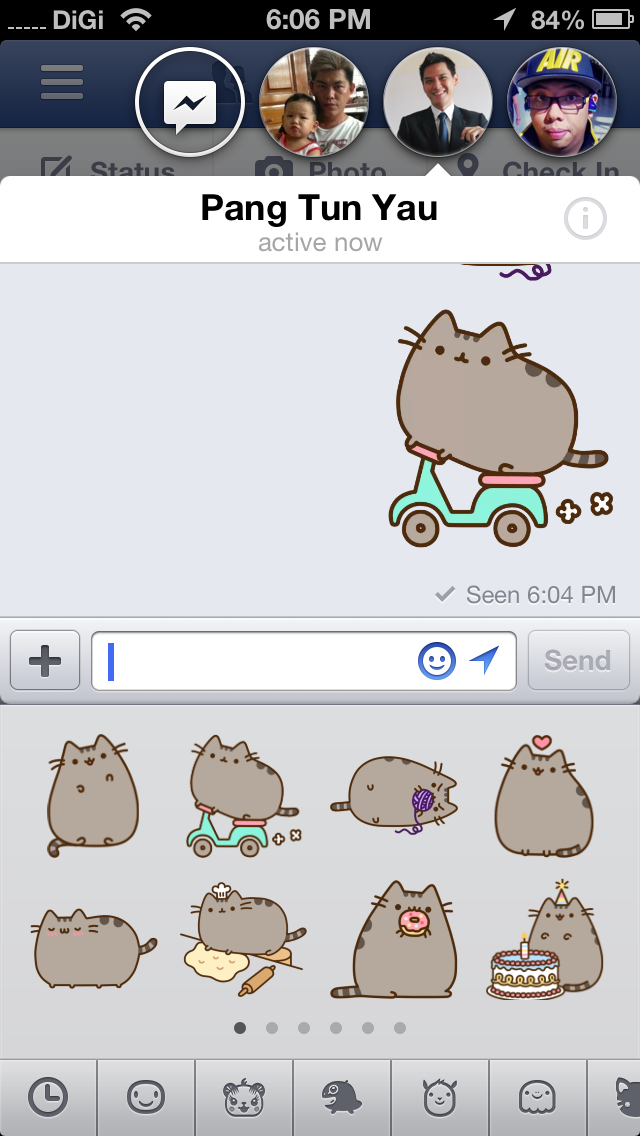Image resolution: width=640 pixels, height=1136 pixels.
Task: Switch to horned monster sticker pack tab
Action: 440,1097
